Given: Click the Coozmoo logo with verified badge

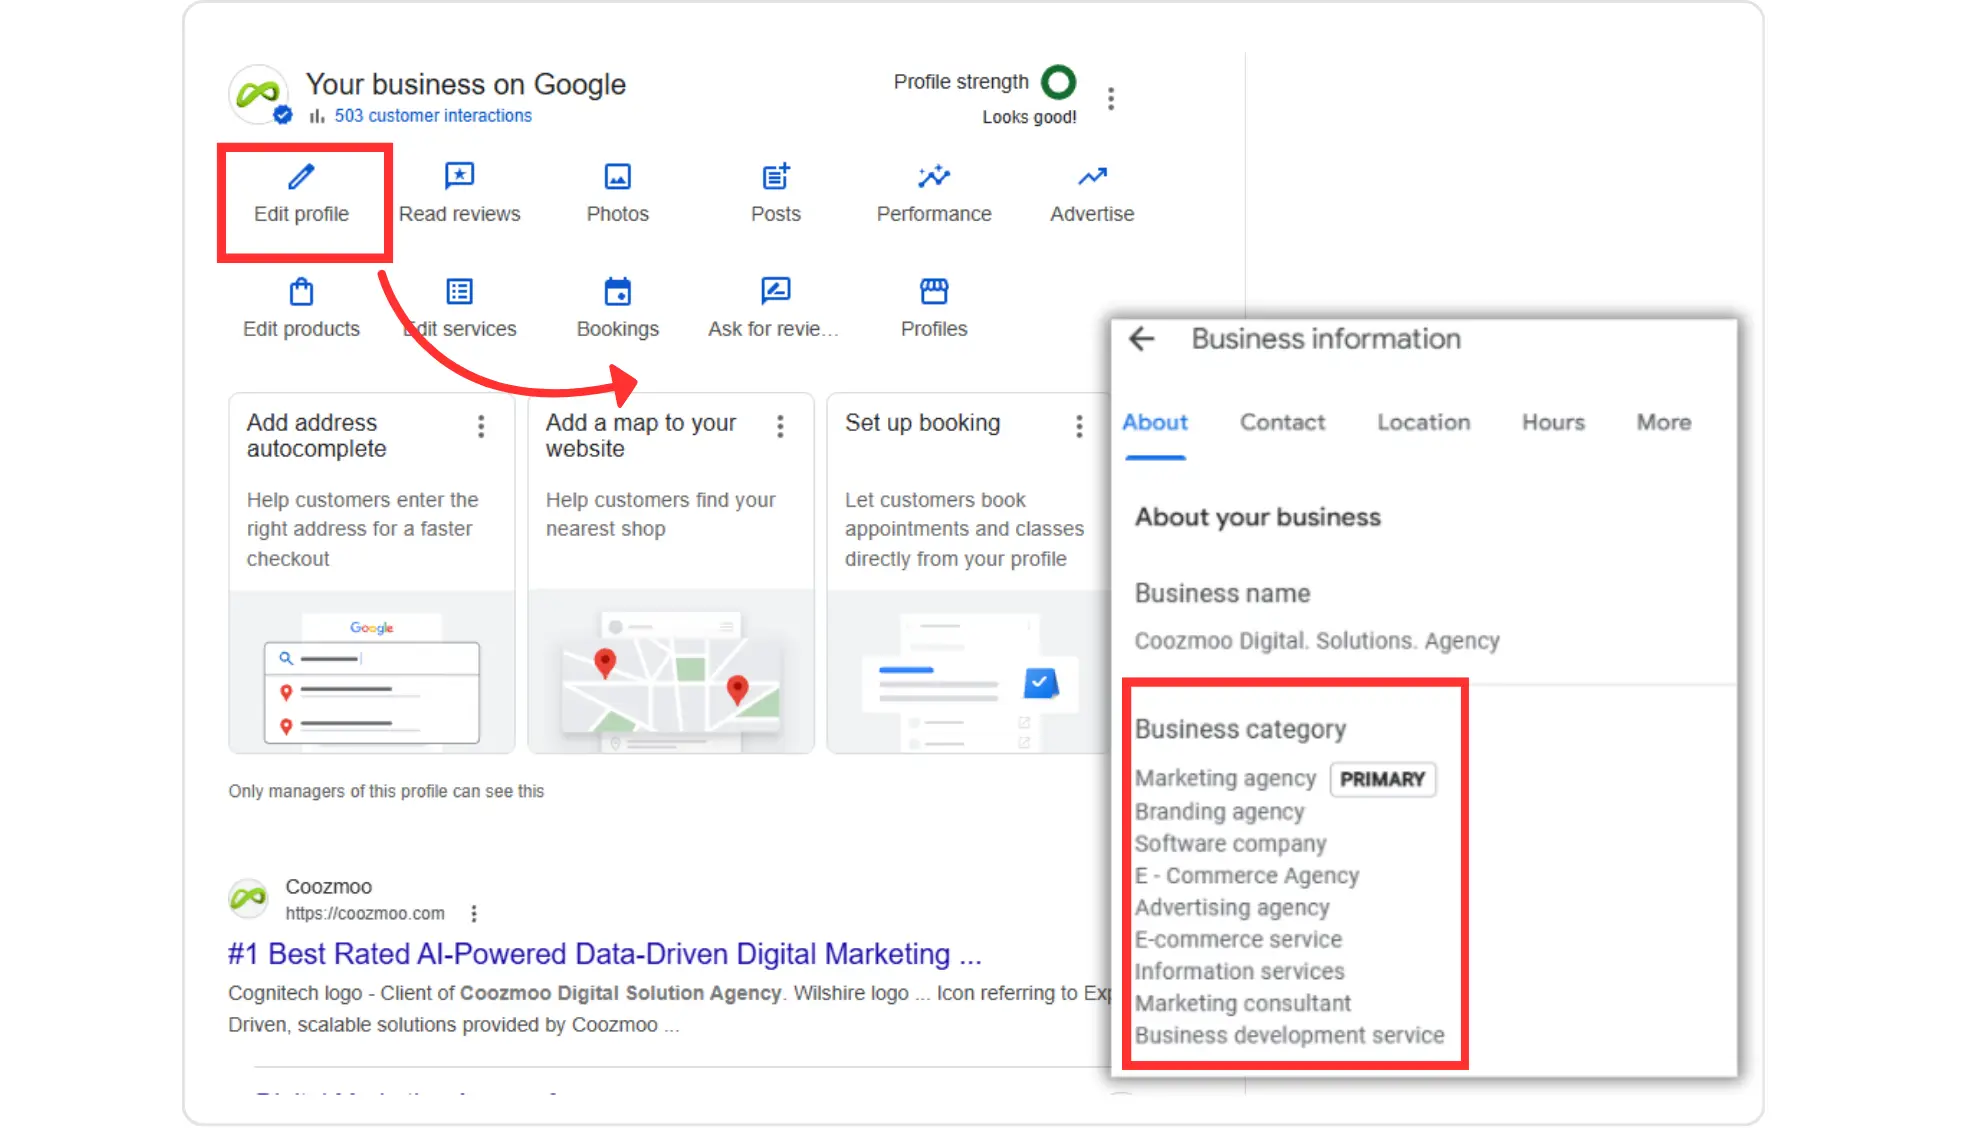Looking at the screenshot, I should 259,95.
